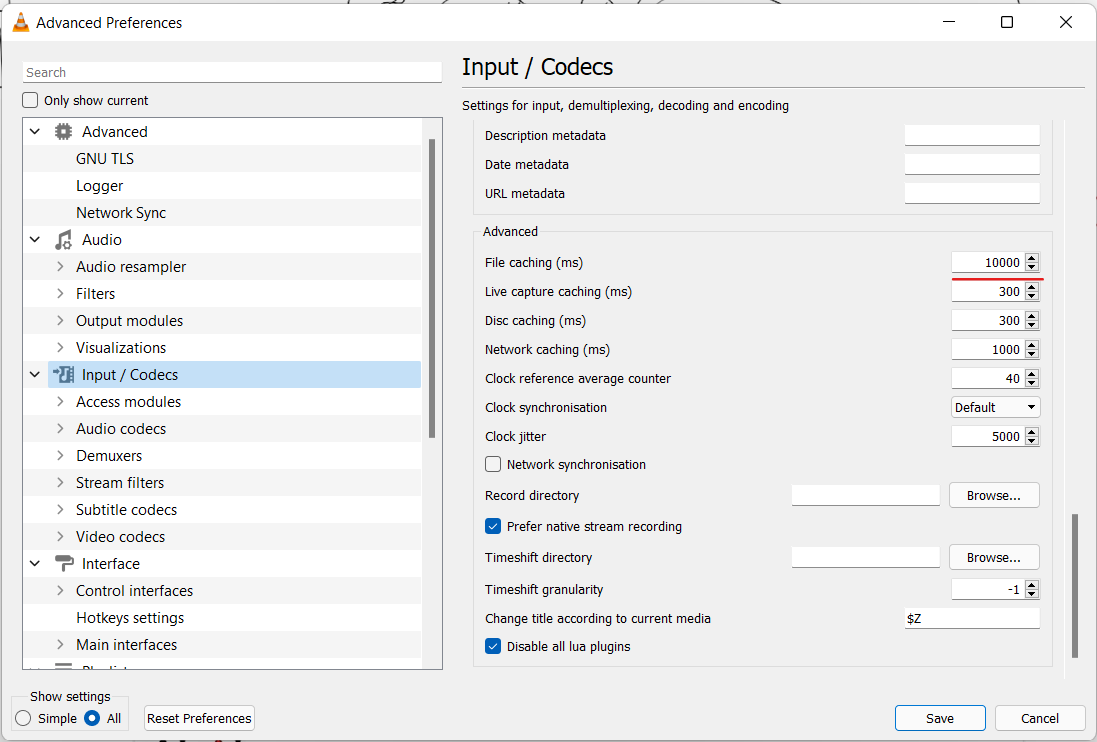This screenshot has height=742, width=1097.
Task: Decrease Network caching with down arrow
Action: (x=1032, y=354)
